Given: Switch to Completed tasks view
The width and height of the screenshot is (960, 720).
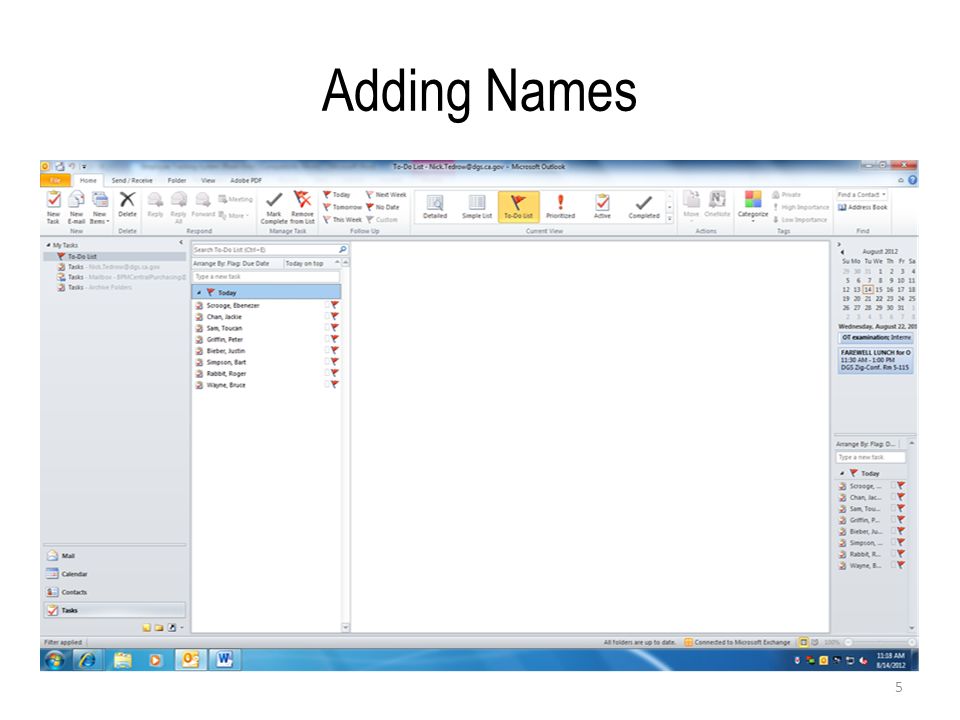Looking at the screenshot, I should [x=643, y=206].
